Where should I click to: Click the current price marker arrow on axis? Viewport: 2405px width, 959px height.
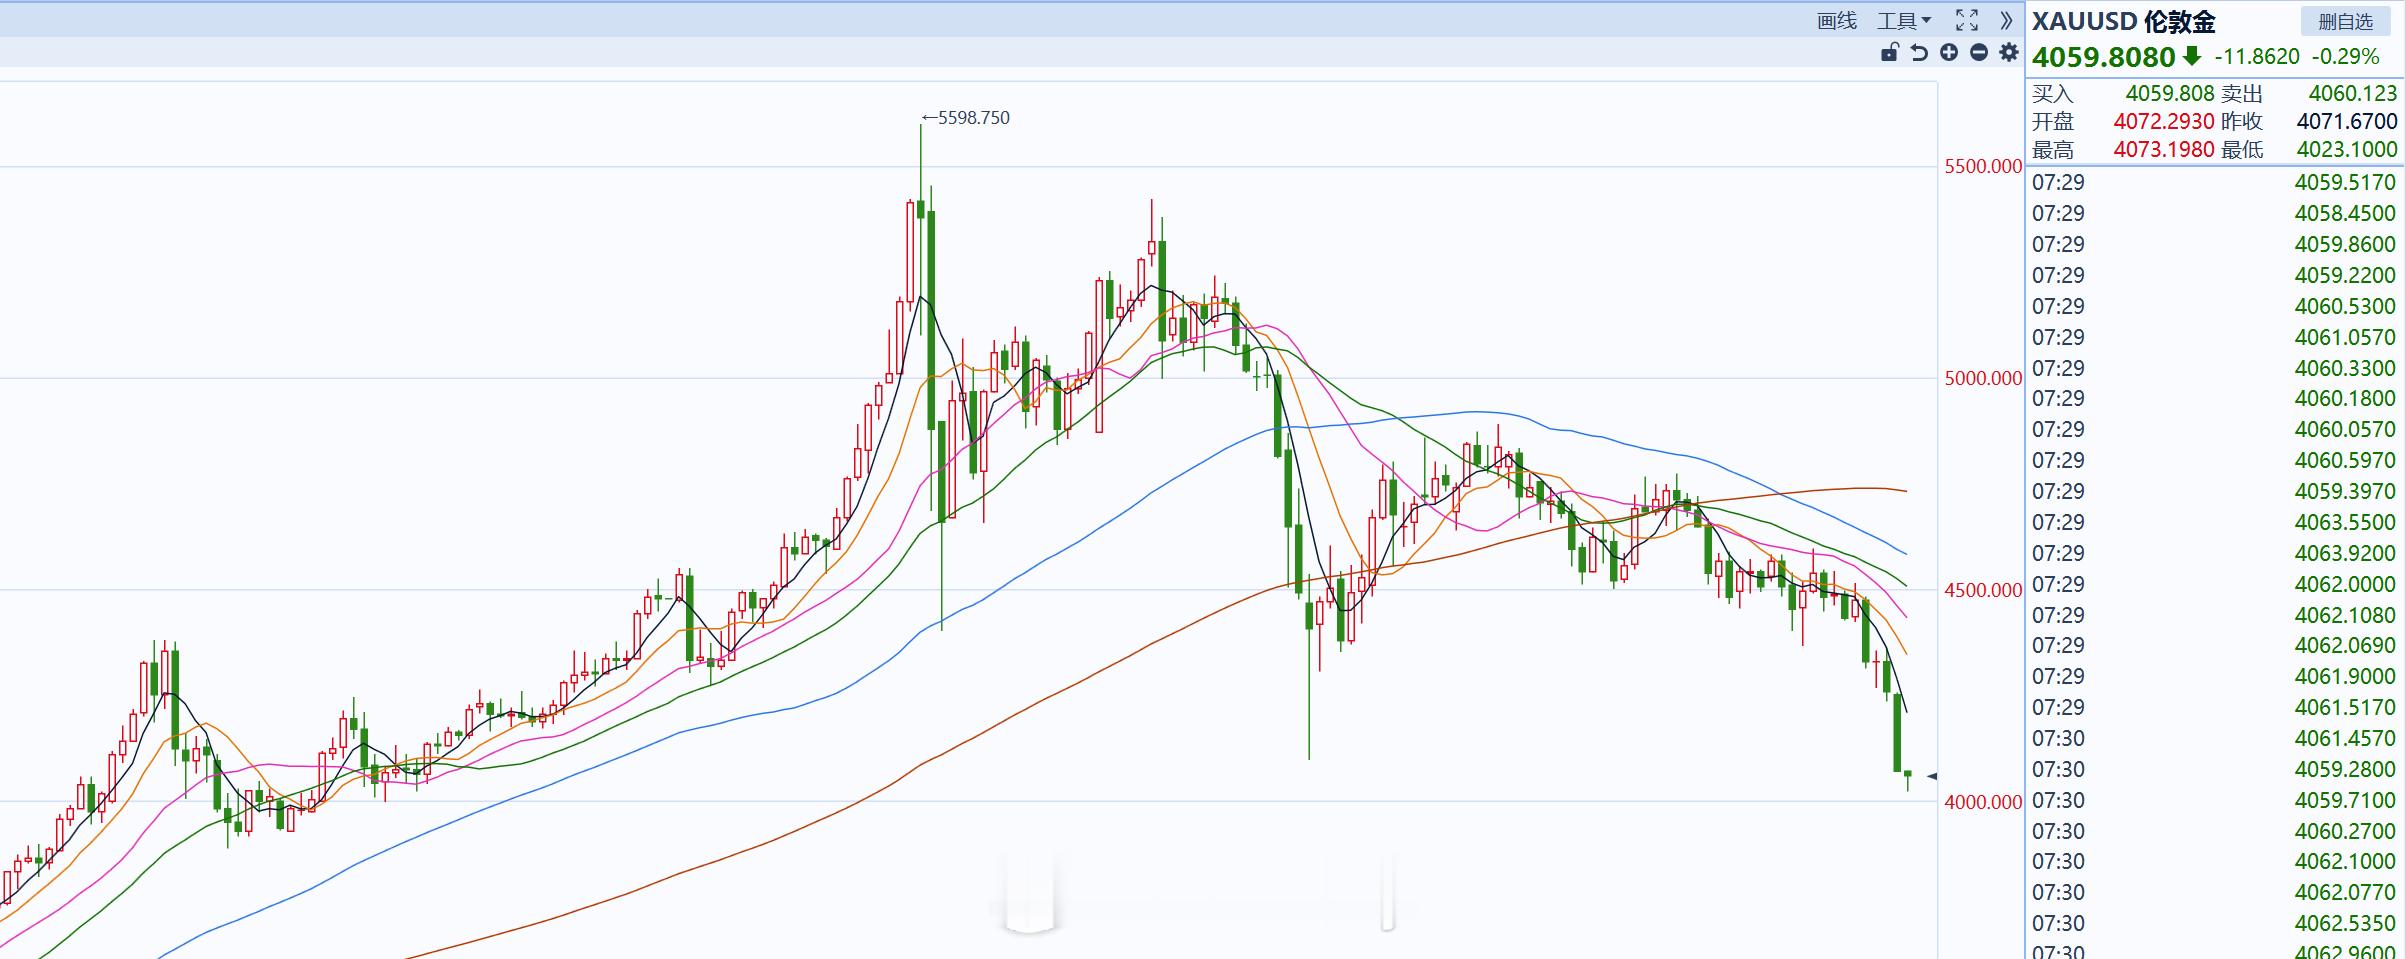(1932, 776)
